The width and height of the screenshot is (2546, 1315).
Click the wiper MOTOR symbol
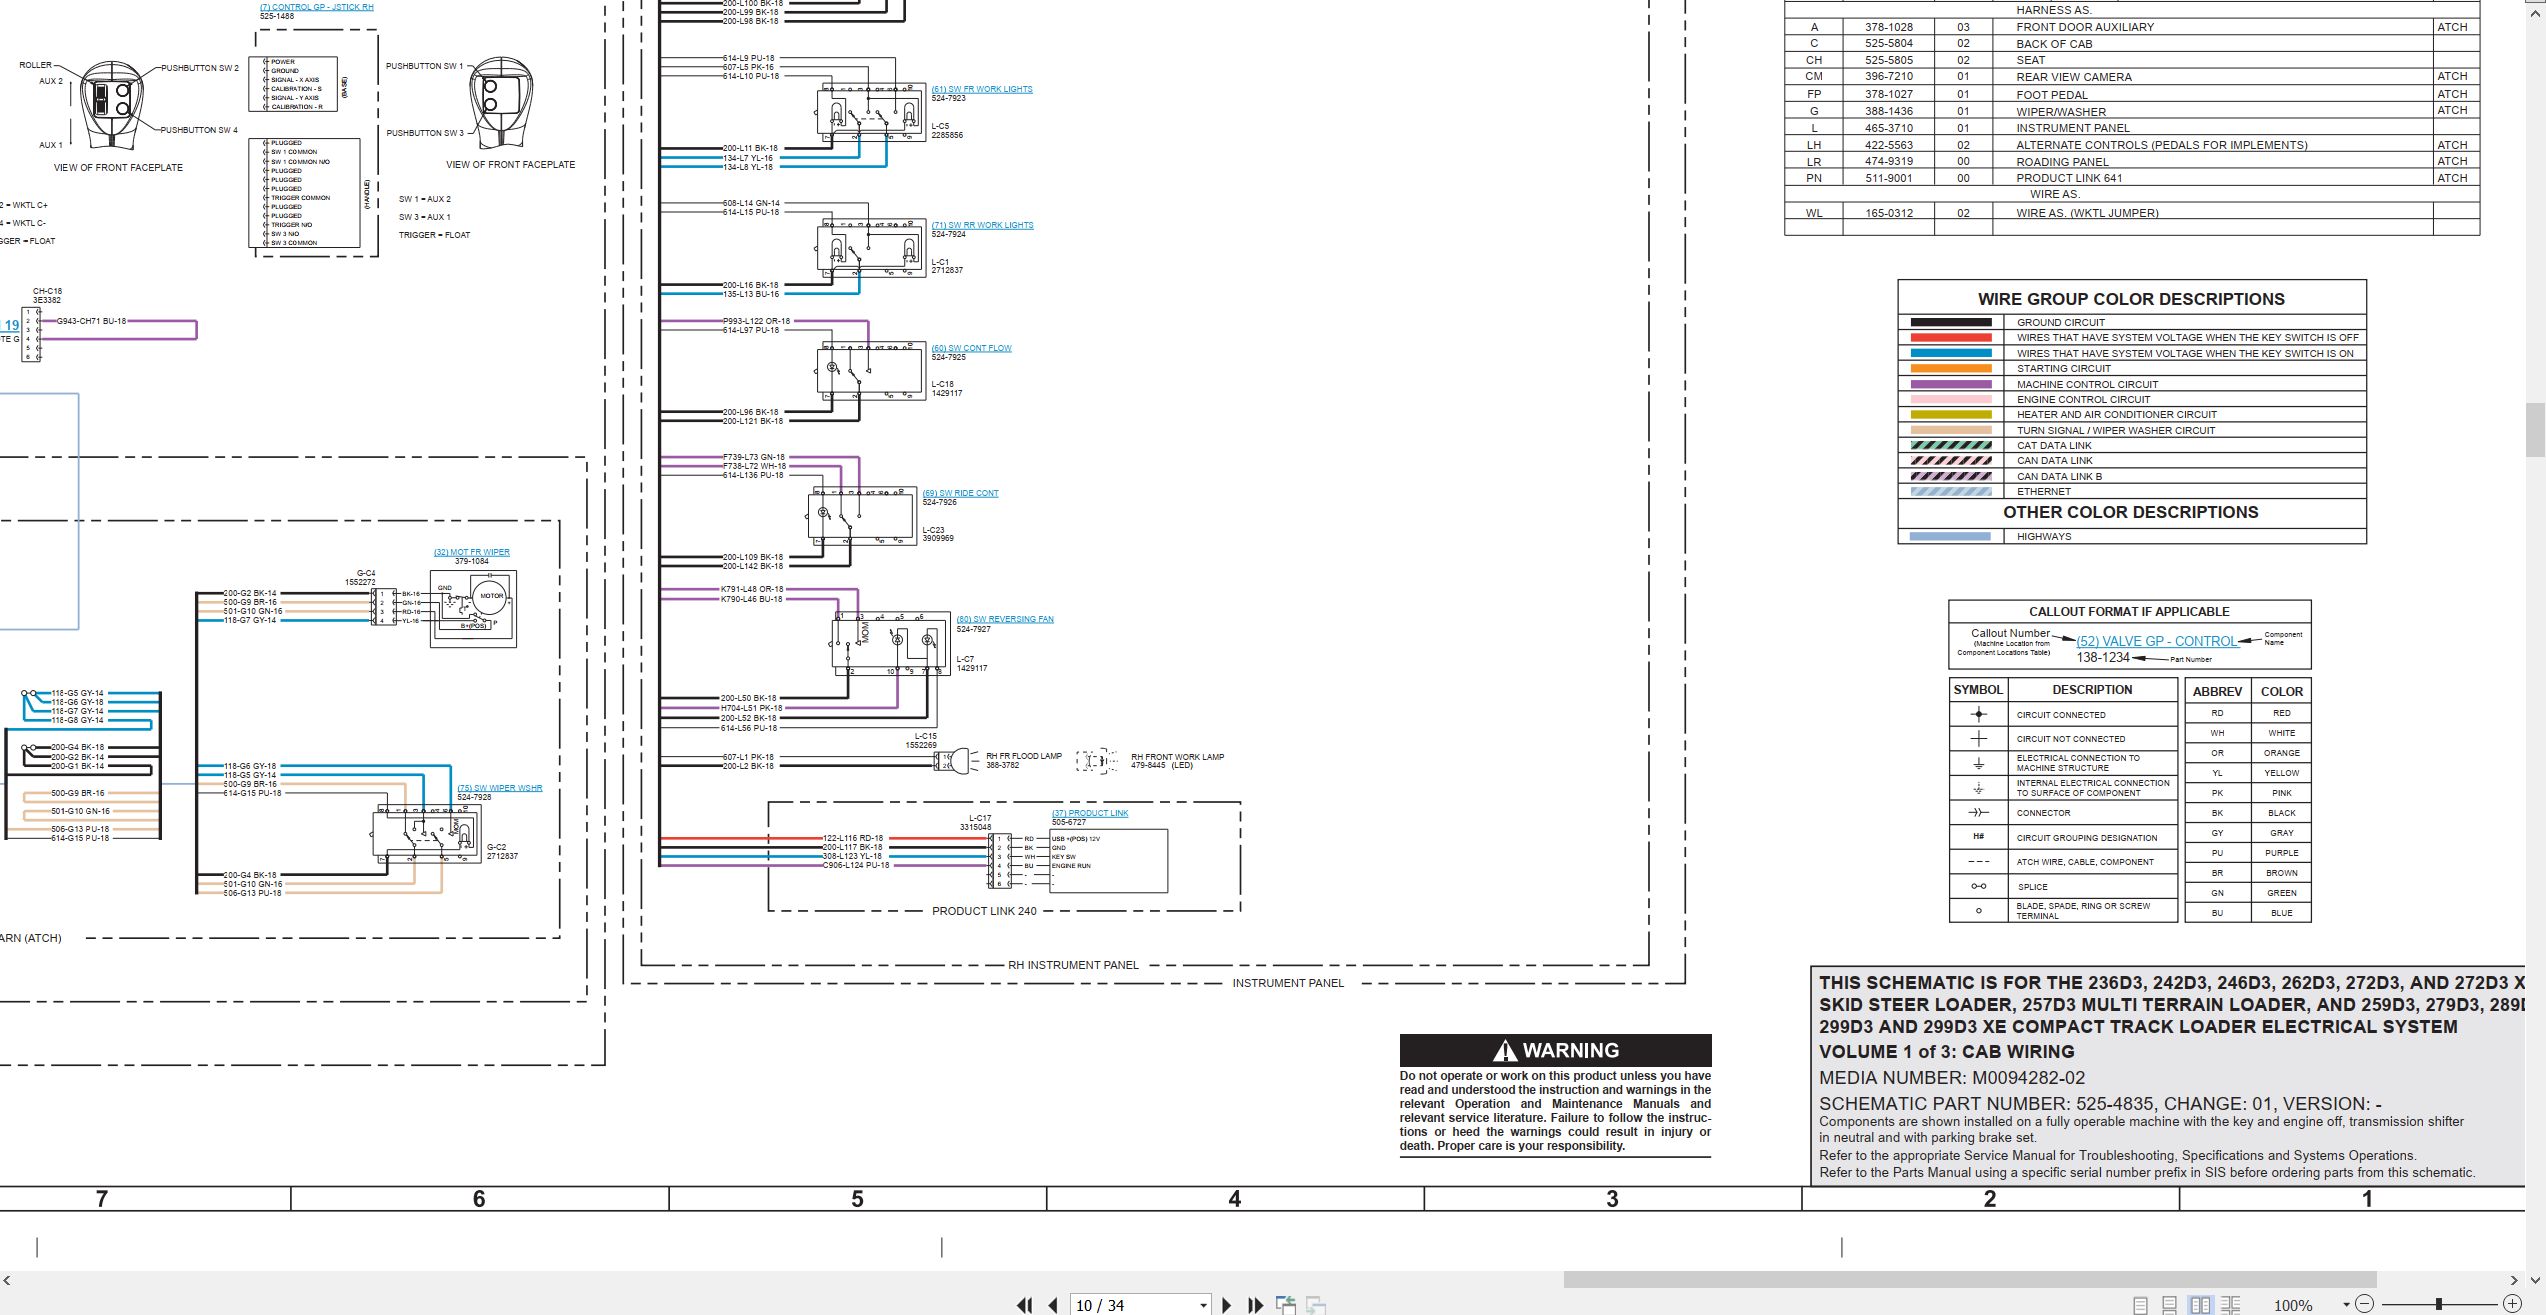coord(491,597)
